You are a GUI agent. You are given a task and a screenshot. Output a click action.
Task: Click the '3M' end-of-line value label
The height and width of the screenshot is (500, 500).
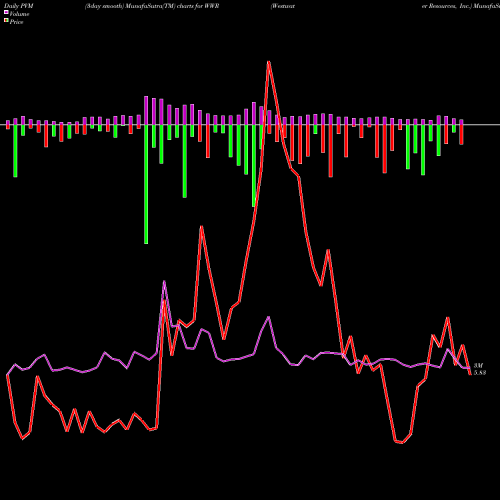(x=478, y=366)
